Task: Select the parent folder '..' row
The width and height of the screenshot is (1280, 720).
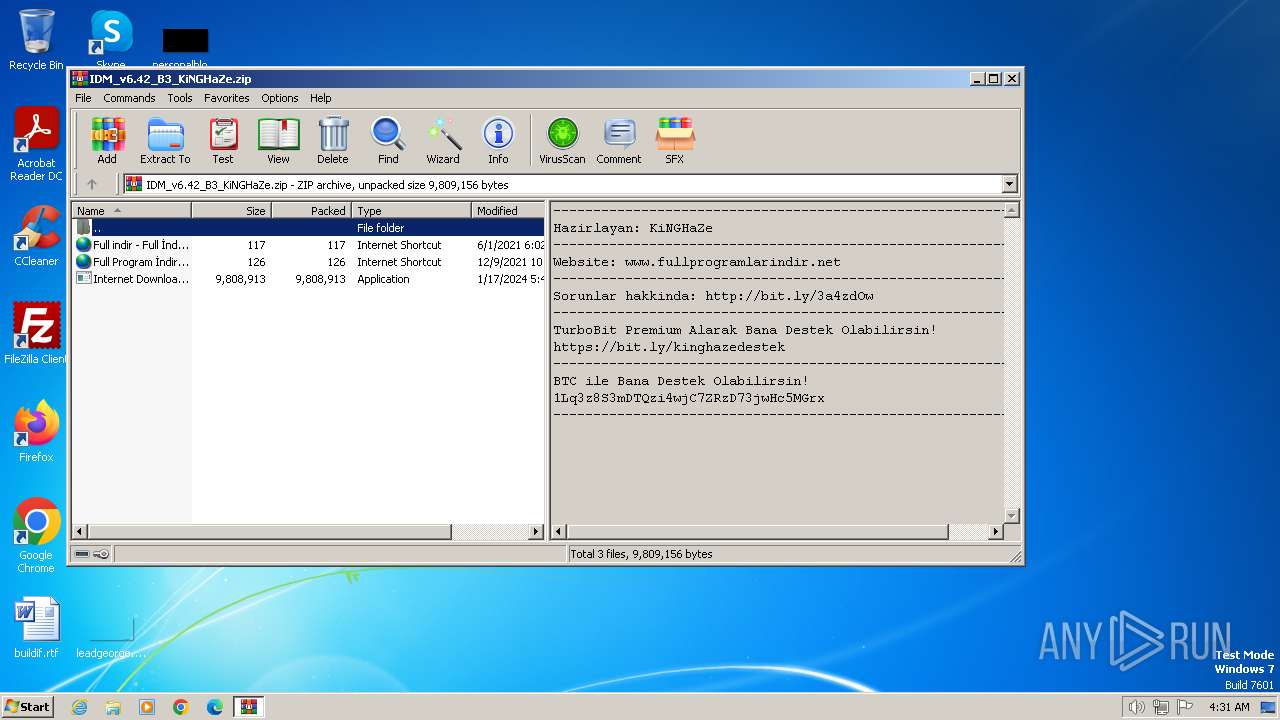Action: coord(308,228)
